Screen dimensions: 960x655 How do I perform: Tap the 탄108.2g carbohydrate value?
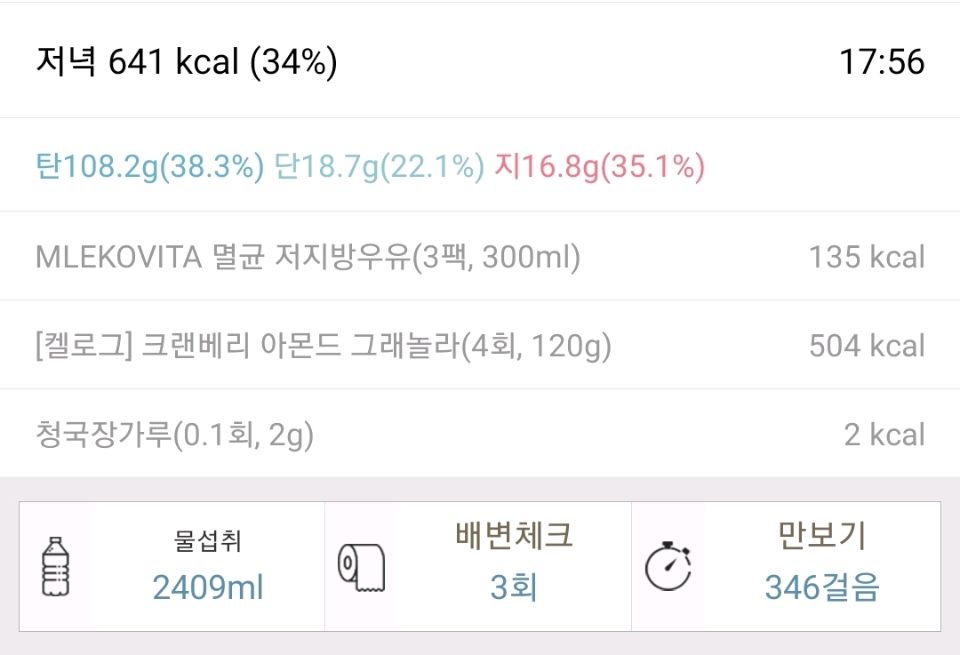(x=150, y=167)
